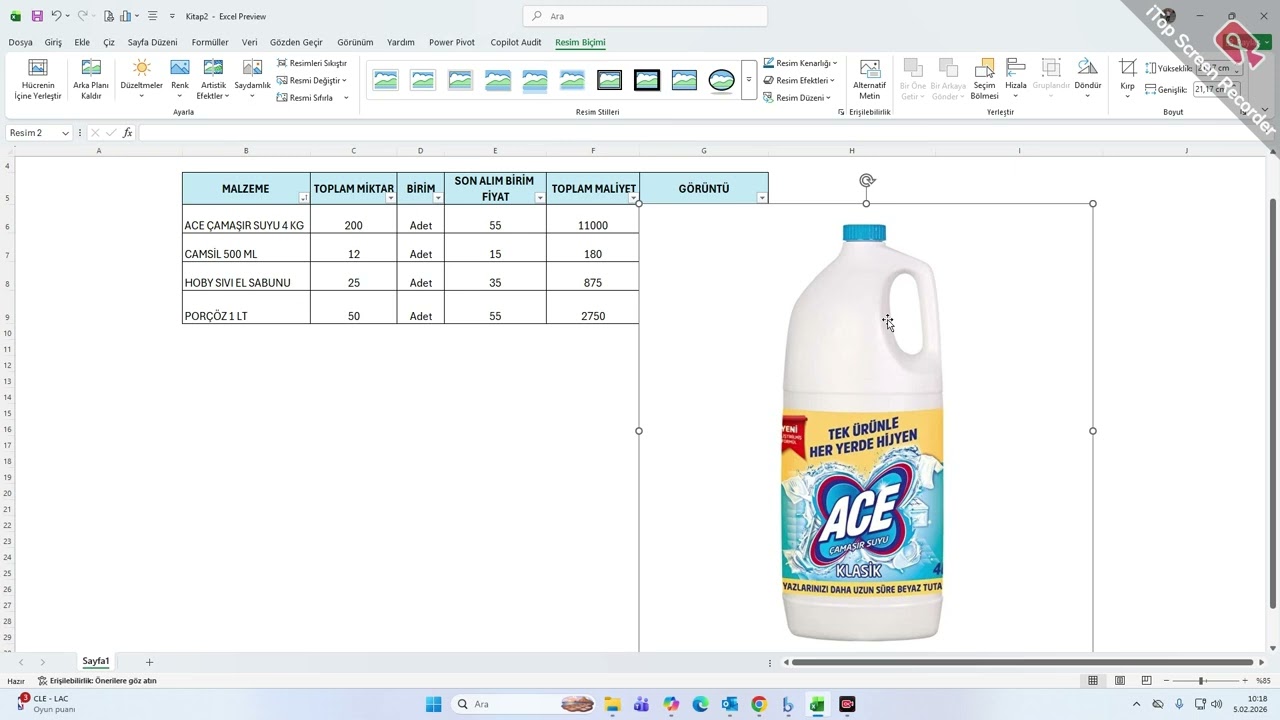Open the TOPLAM MİKTAR filter dropdown
This screenshot has height=720, width=1280.
(391, 198)
